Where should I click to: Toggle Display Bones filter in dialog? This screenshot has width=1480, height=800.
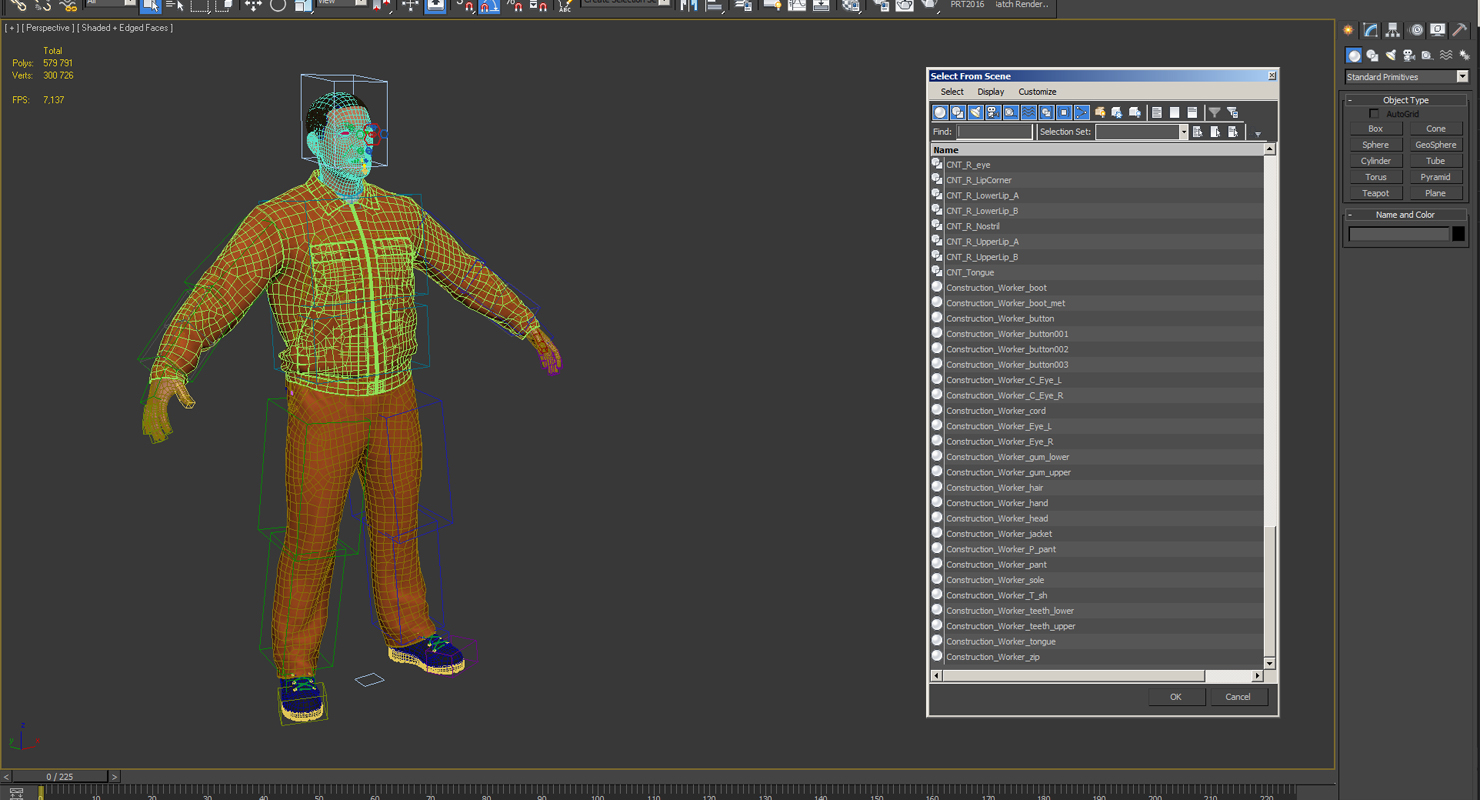click(x=1082, y=112)
